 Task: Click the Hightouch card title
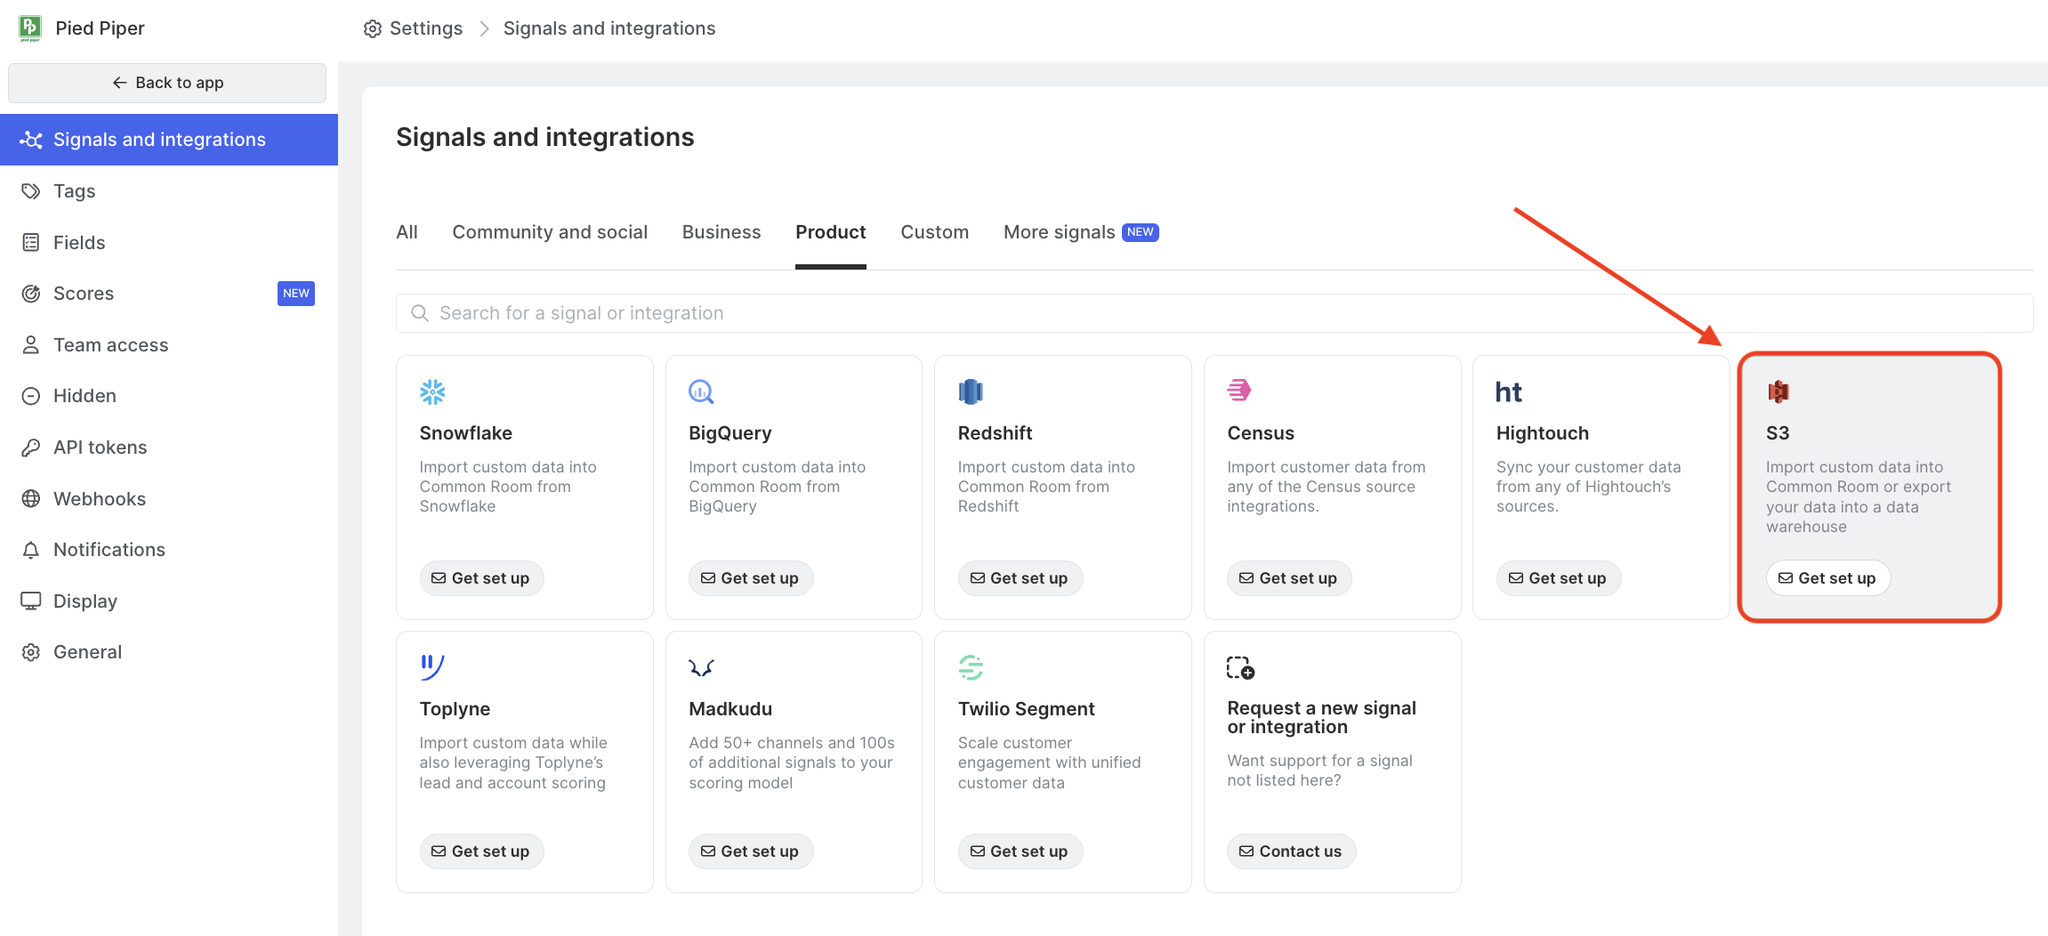[1542, 433]
